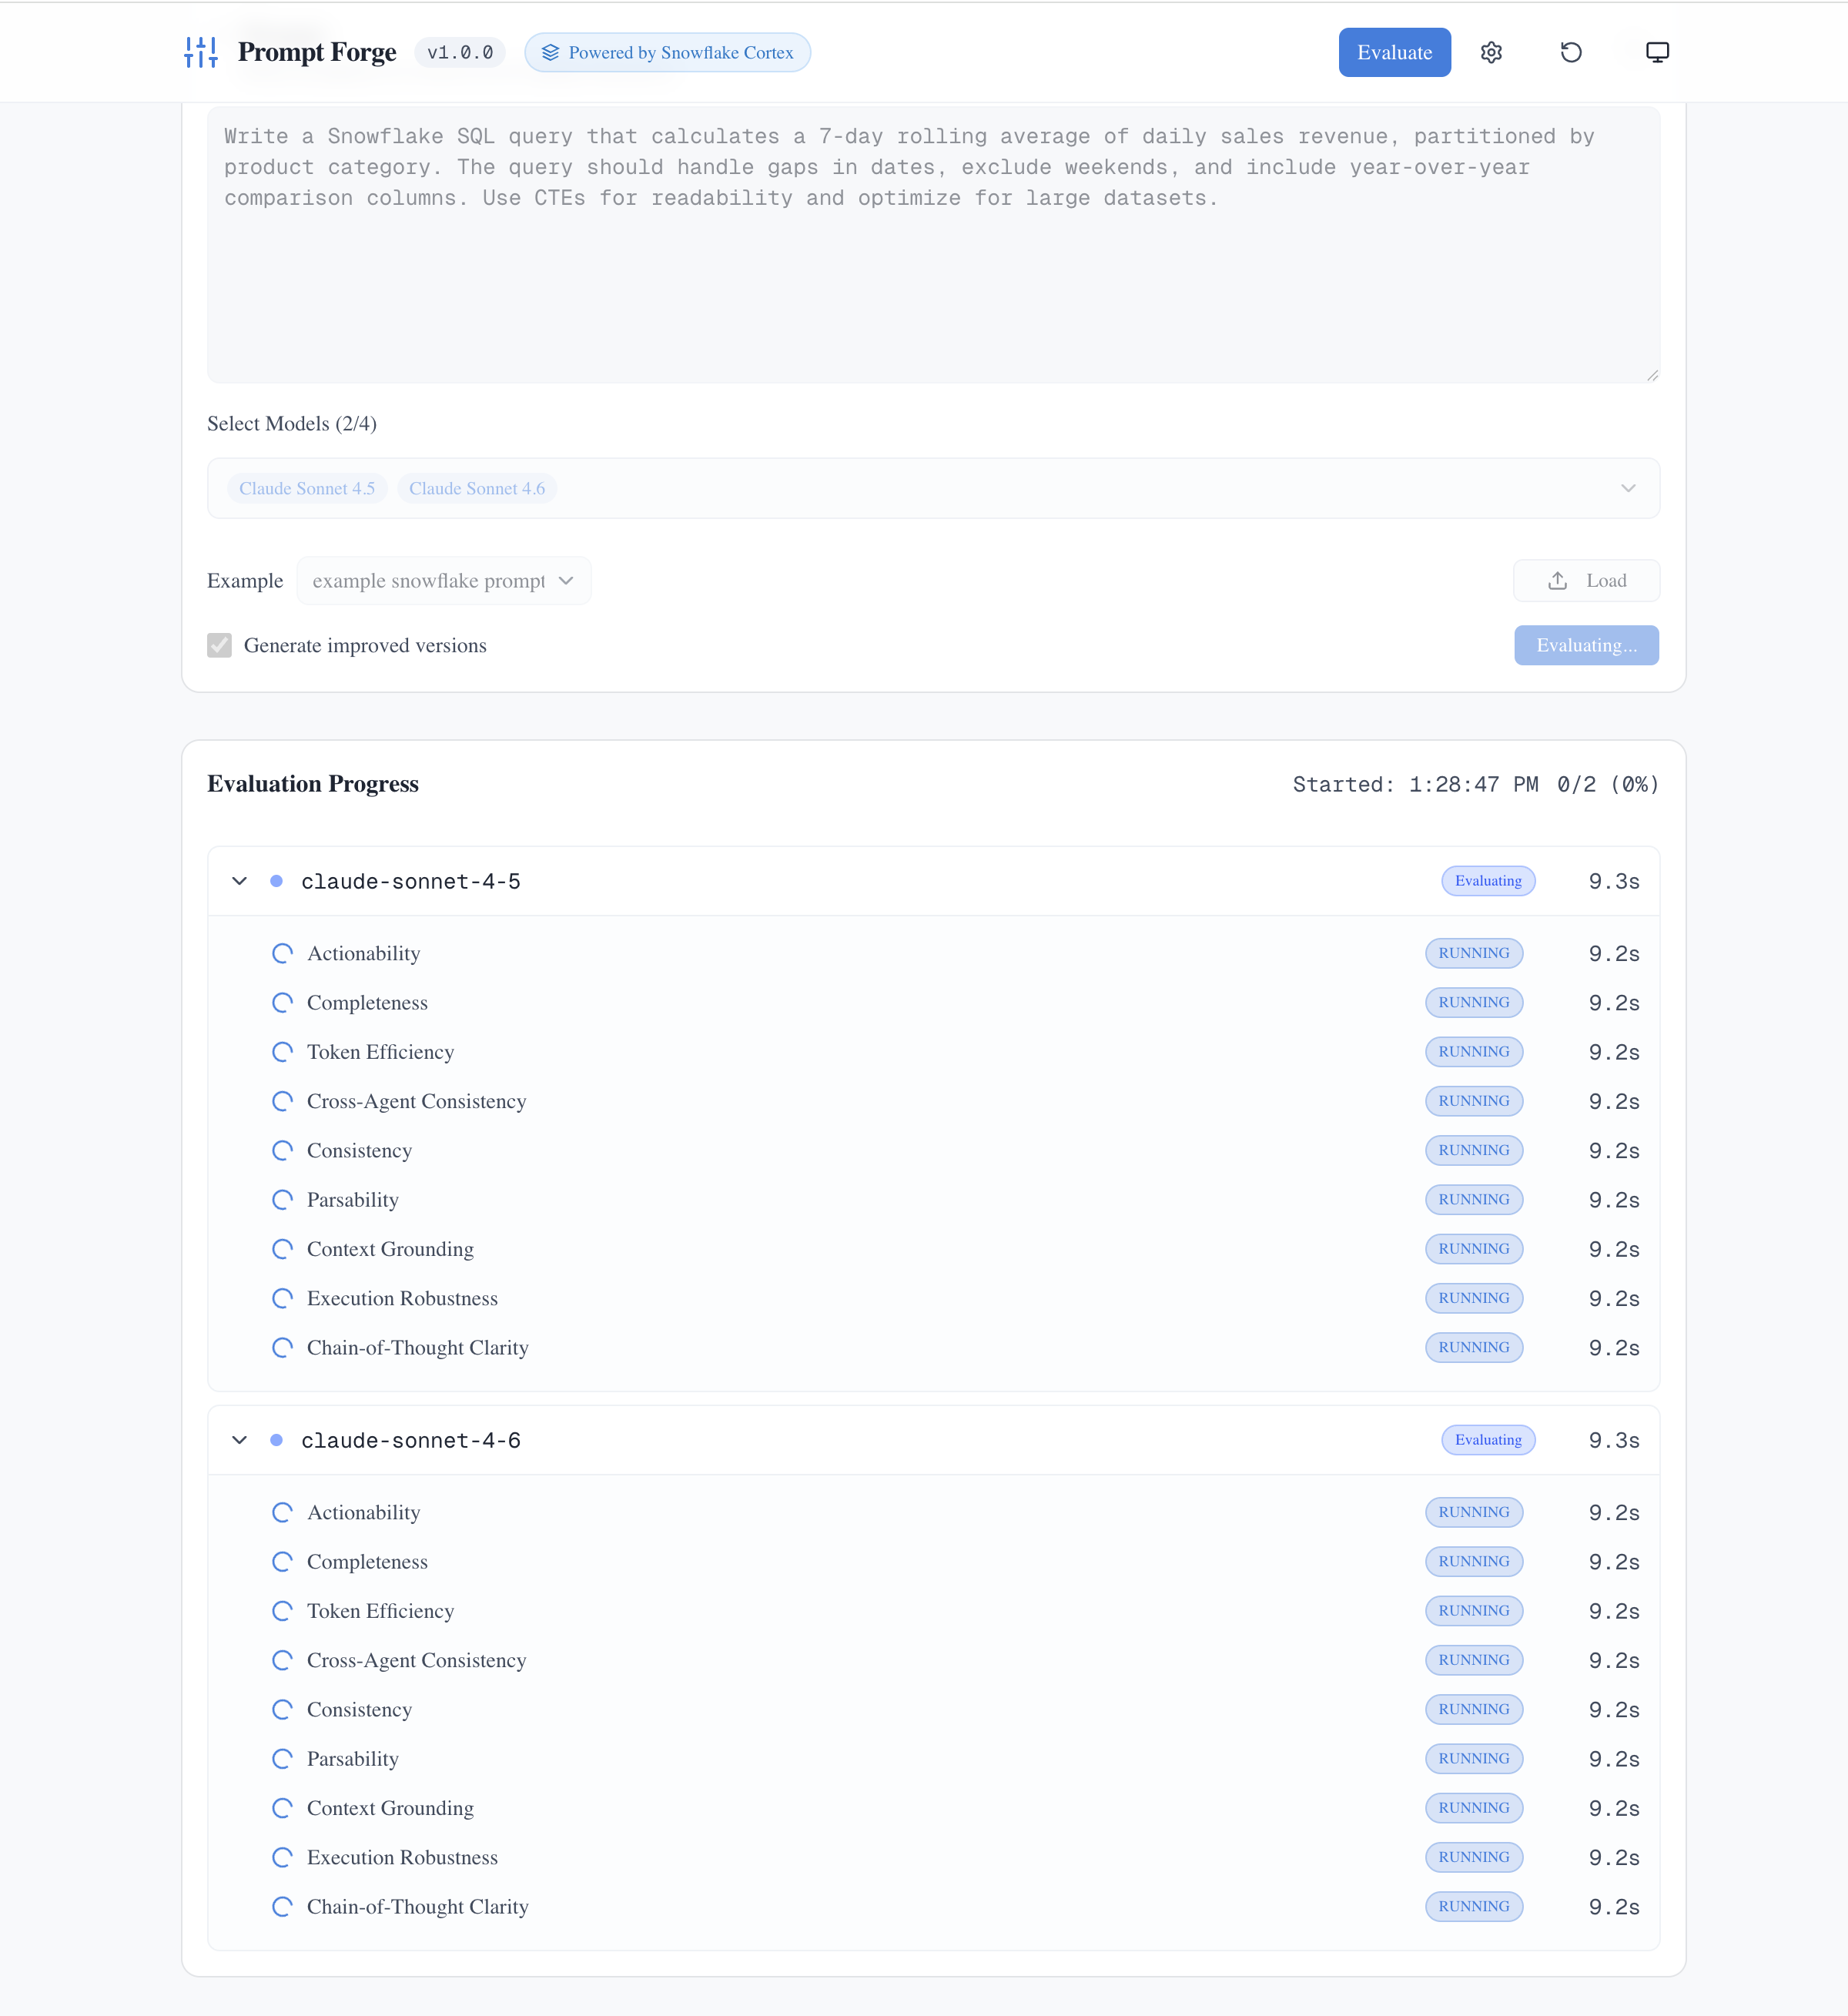
Task: Click 'Chain-of-Thought Clarity' text under claude-sonnet-4-5
Action: click(417, 1347)
